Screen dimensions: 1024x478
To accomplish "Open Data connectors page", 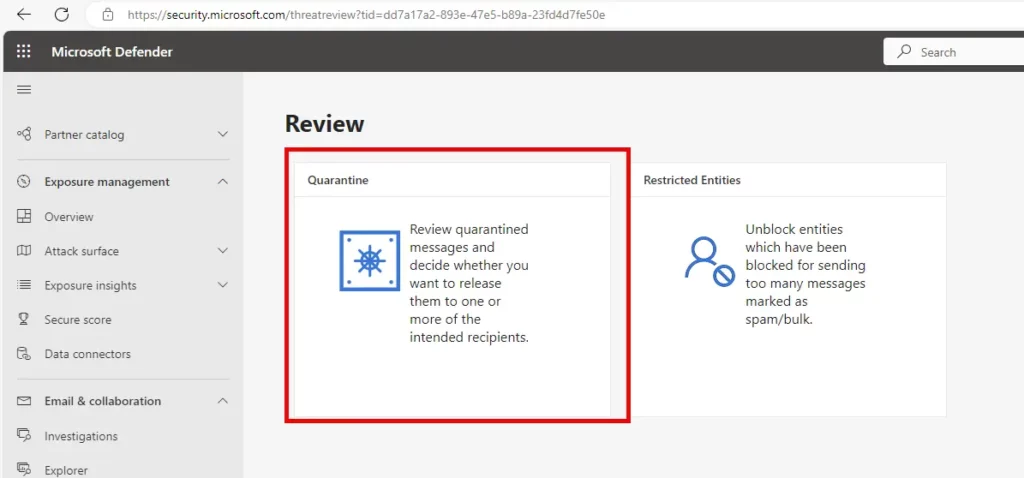I will (88, 354).
